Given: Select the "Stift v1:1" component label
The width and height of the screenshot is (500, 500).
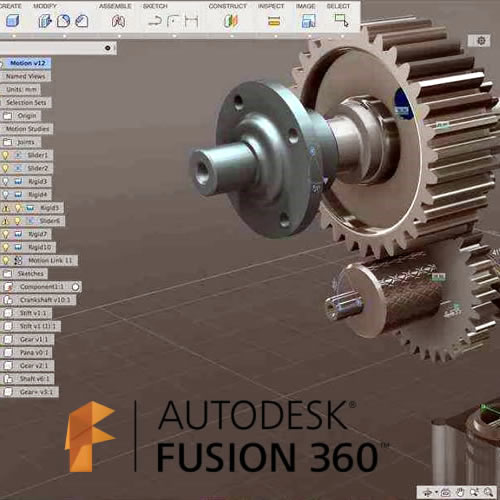Looking at the screenshot, I should click(33, 313).
